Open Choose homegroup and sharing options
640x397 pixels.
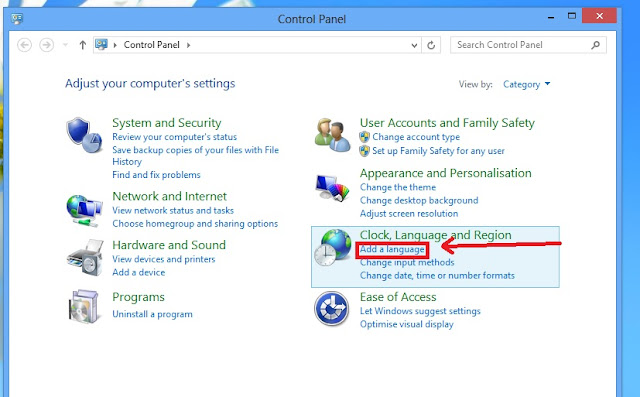[x=195, y=224]
